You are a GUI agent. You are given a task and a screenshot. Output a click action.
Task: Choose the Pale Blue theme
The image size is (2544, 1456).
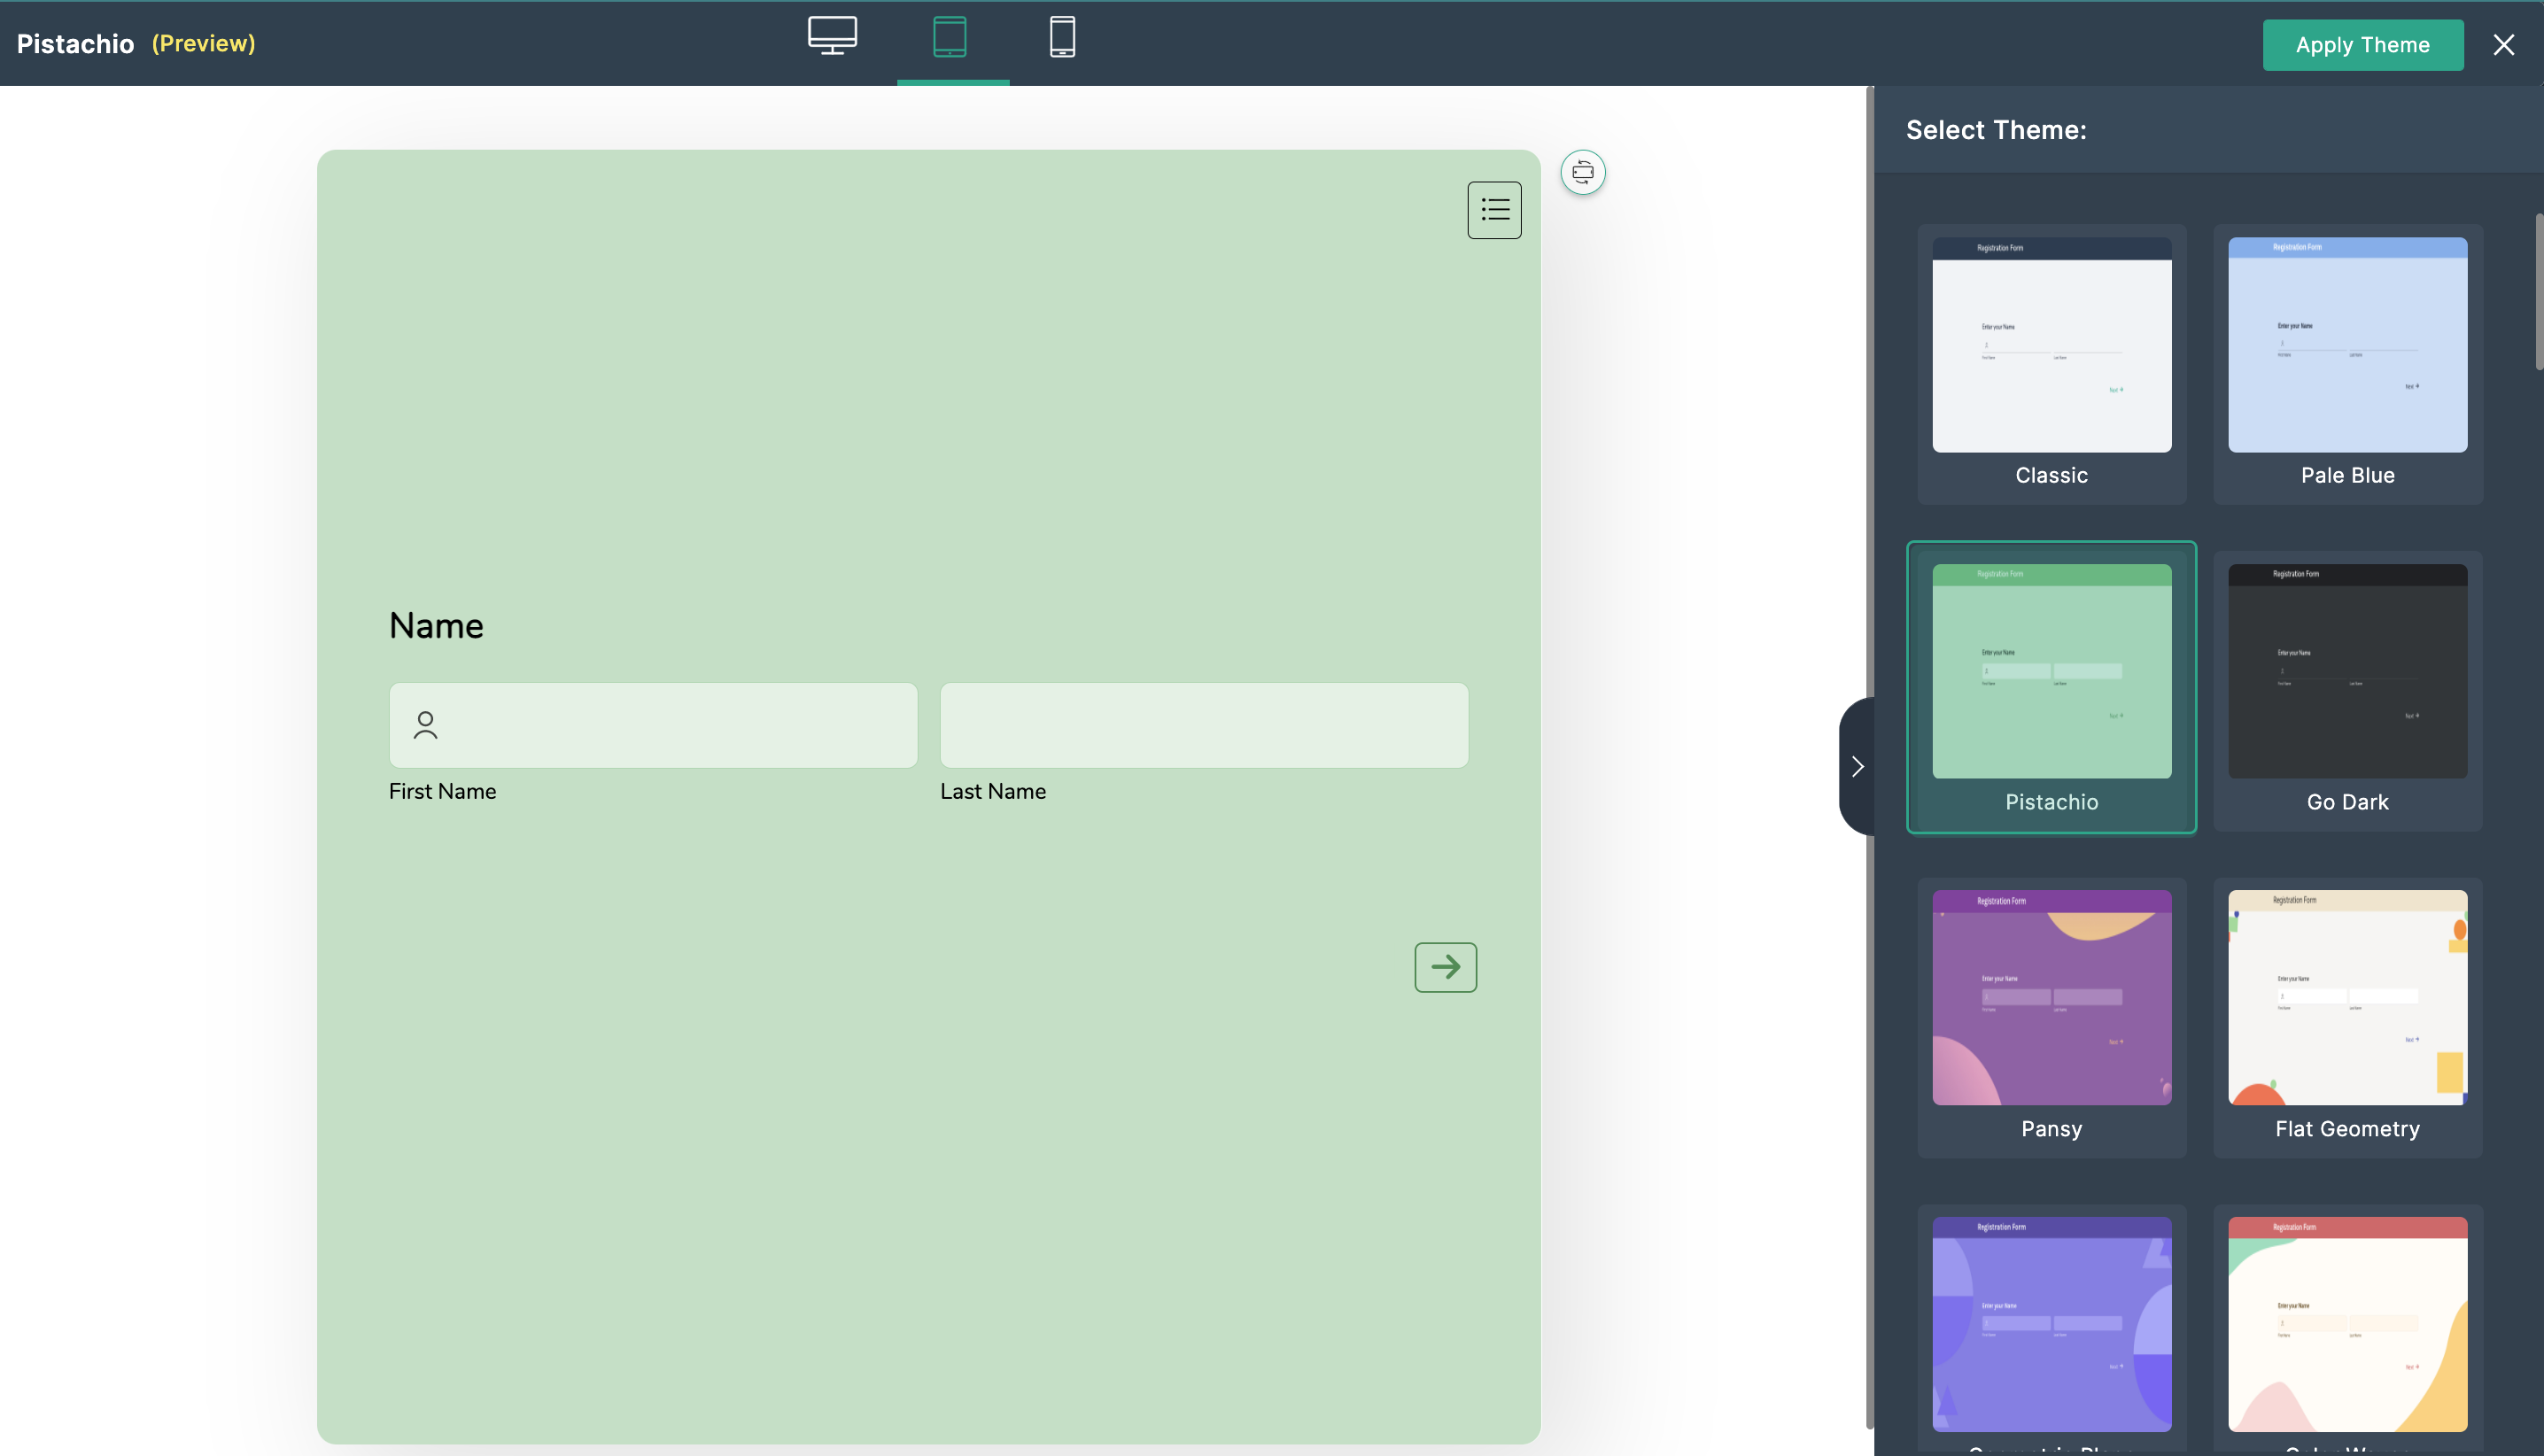[x=2347, y=345]
